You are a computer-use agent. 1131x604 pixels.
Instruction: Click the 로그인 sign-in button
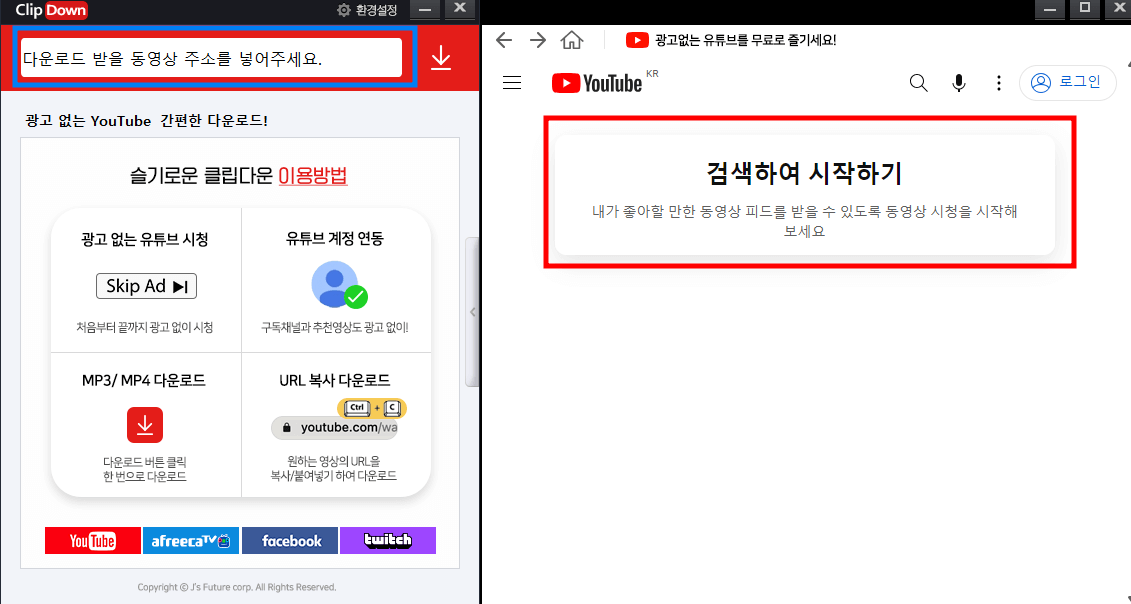pyautogui.click(x=1068, y=83)
